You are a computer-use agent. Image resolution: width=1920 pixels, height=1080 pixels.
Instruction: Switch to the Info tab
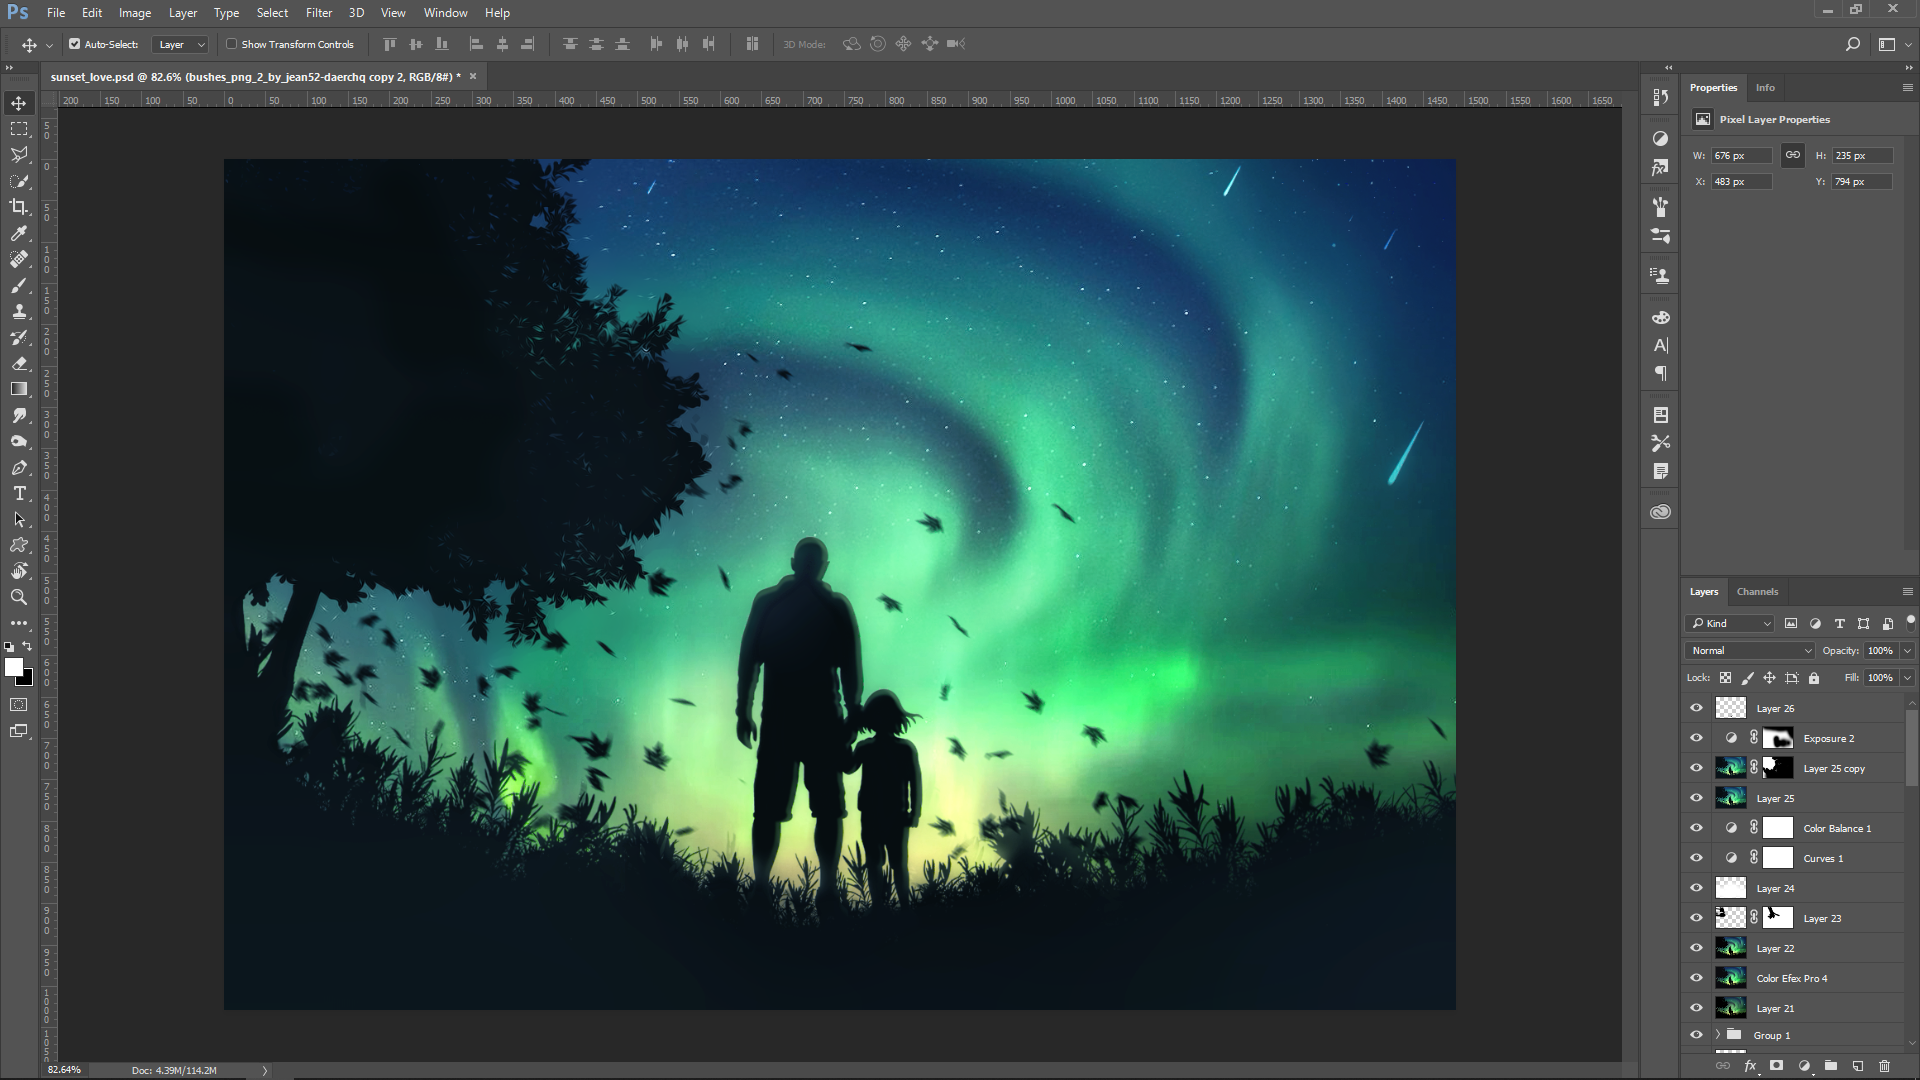(x=1765, y=88)
